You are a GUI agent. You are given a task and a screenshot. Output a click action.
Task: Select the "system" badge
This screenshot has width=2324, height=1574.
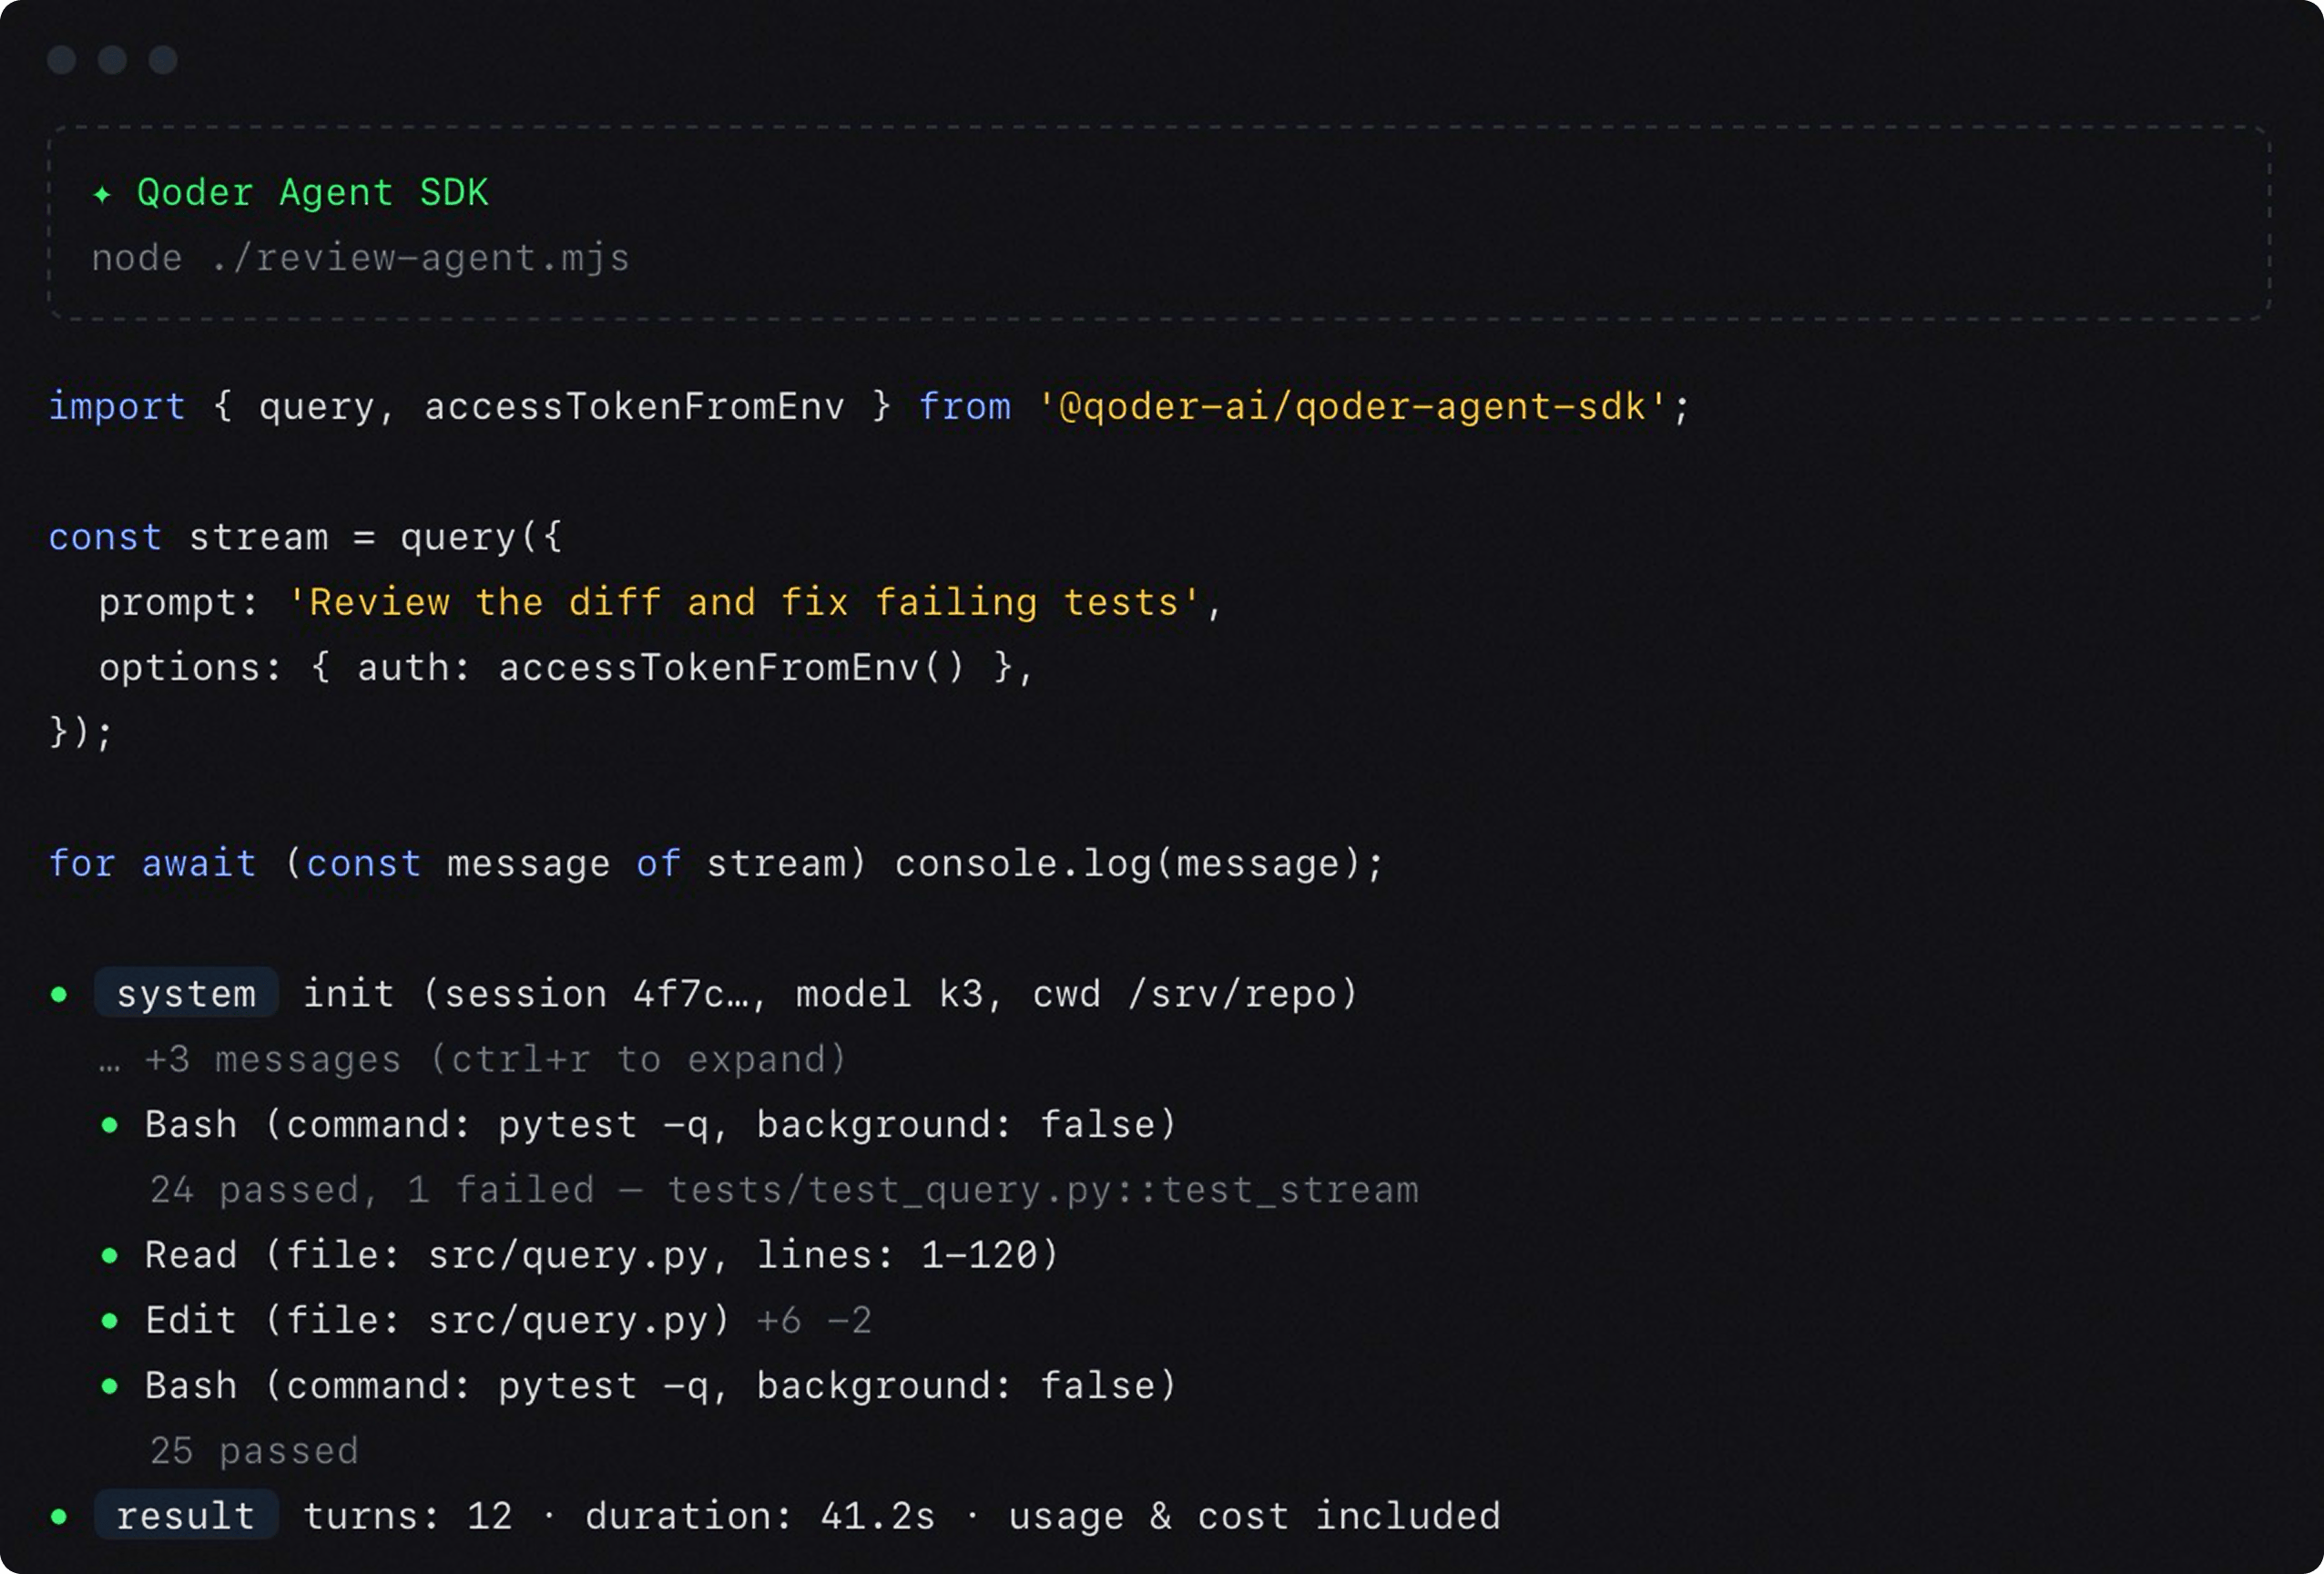[186, 994]
